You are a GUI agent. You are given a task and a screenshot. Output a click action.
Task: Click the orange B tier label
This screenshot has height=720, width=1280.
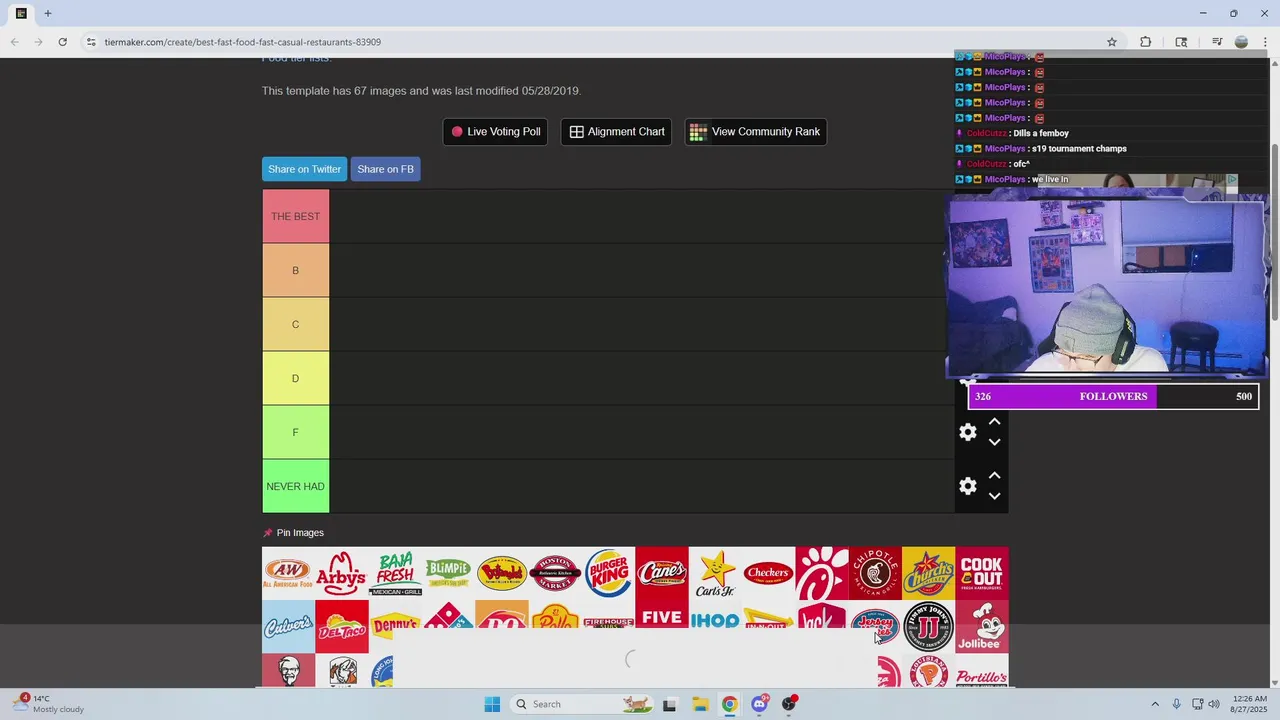point(295,270)
